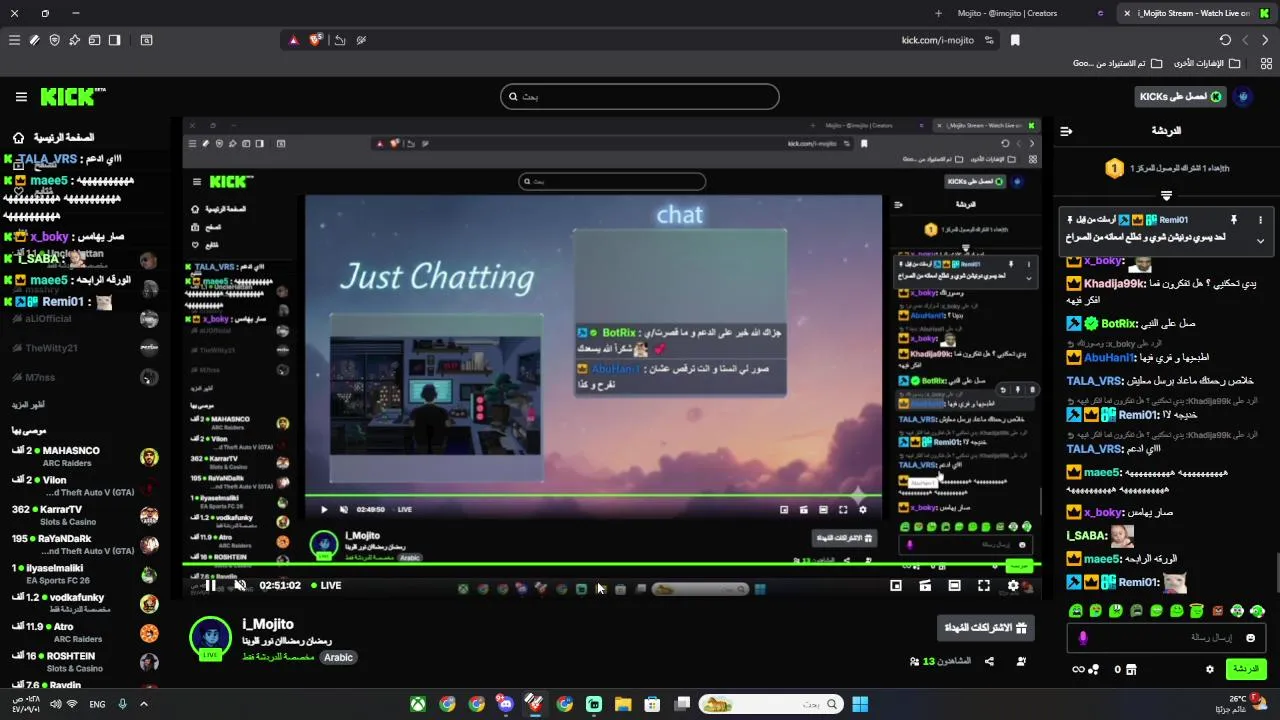Enter fullscreen mode on the player
This screenshot has width=1280, height=720.
984,586
